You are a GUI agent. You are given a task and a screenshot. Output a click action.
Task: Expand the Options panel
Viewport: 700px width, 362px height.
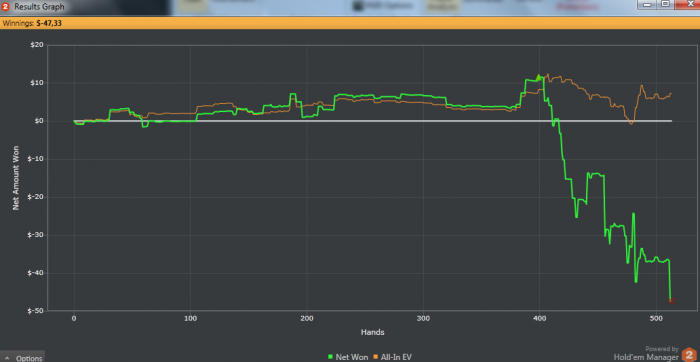[x=23, y=358]
